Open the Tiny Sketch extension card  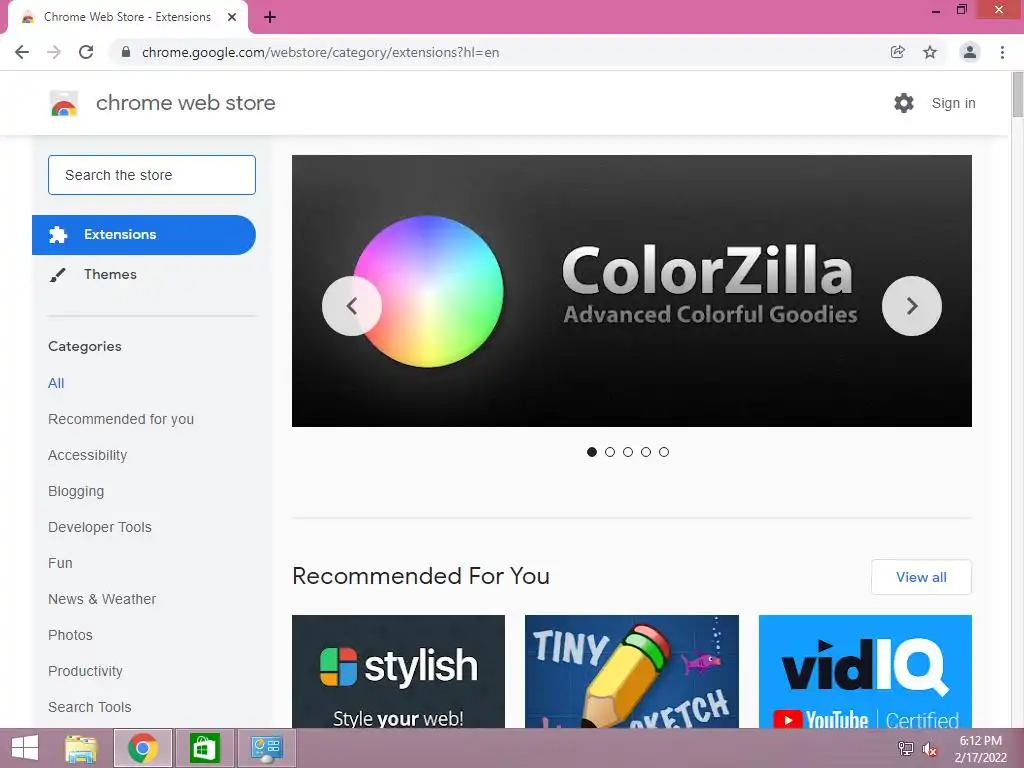[x=632, y=671]
